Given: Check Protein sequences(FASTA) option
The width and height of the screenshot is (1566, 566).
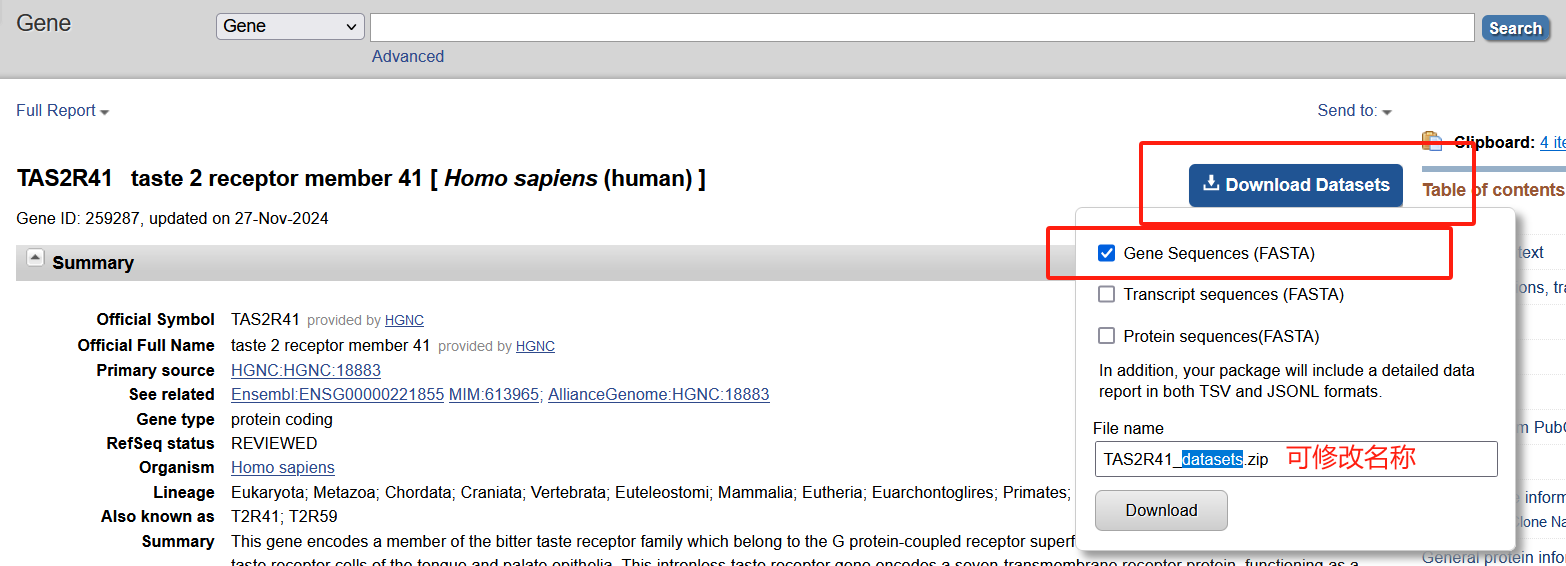Looking at the screenshot, I should click(x=1106, y=336).
